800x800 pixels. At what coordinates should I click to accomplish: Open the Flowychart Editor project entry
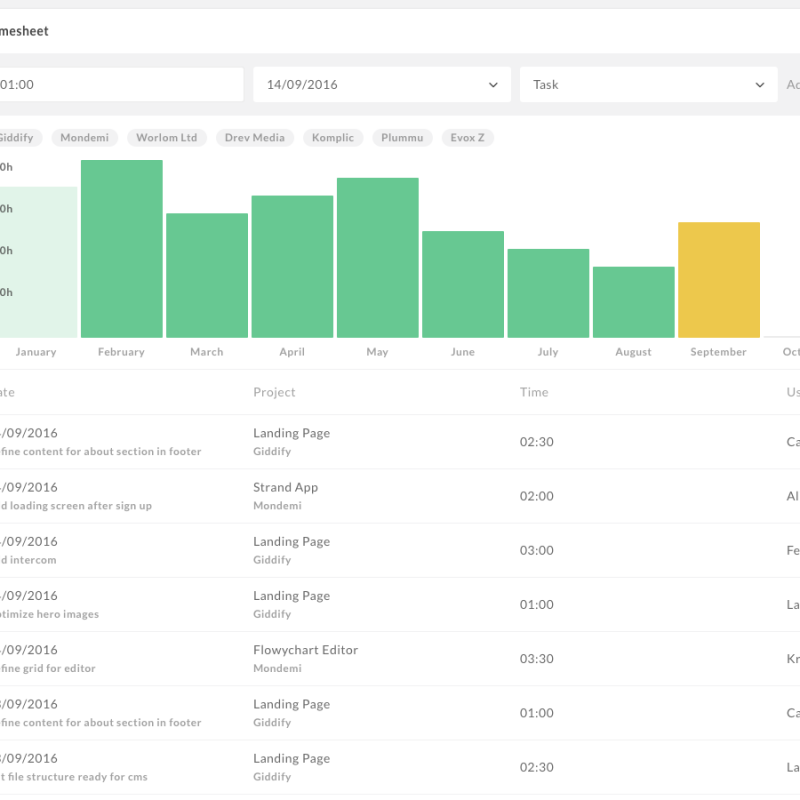click(305, 650)
